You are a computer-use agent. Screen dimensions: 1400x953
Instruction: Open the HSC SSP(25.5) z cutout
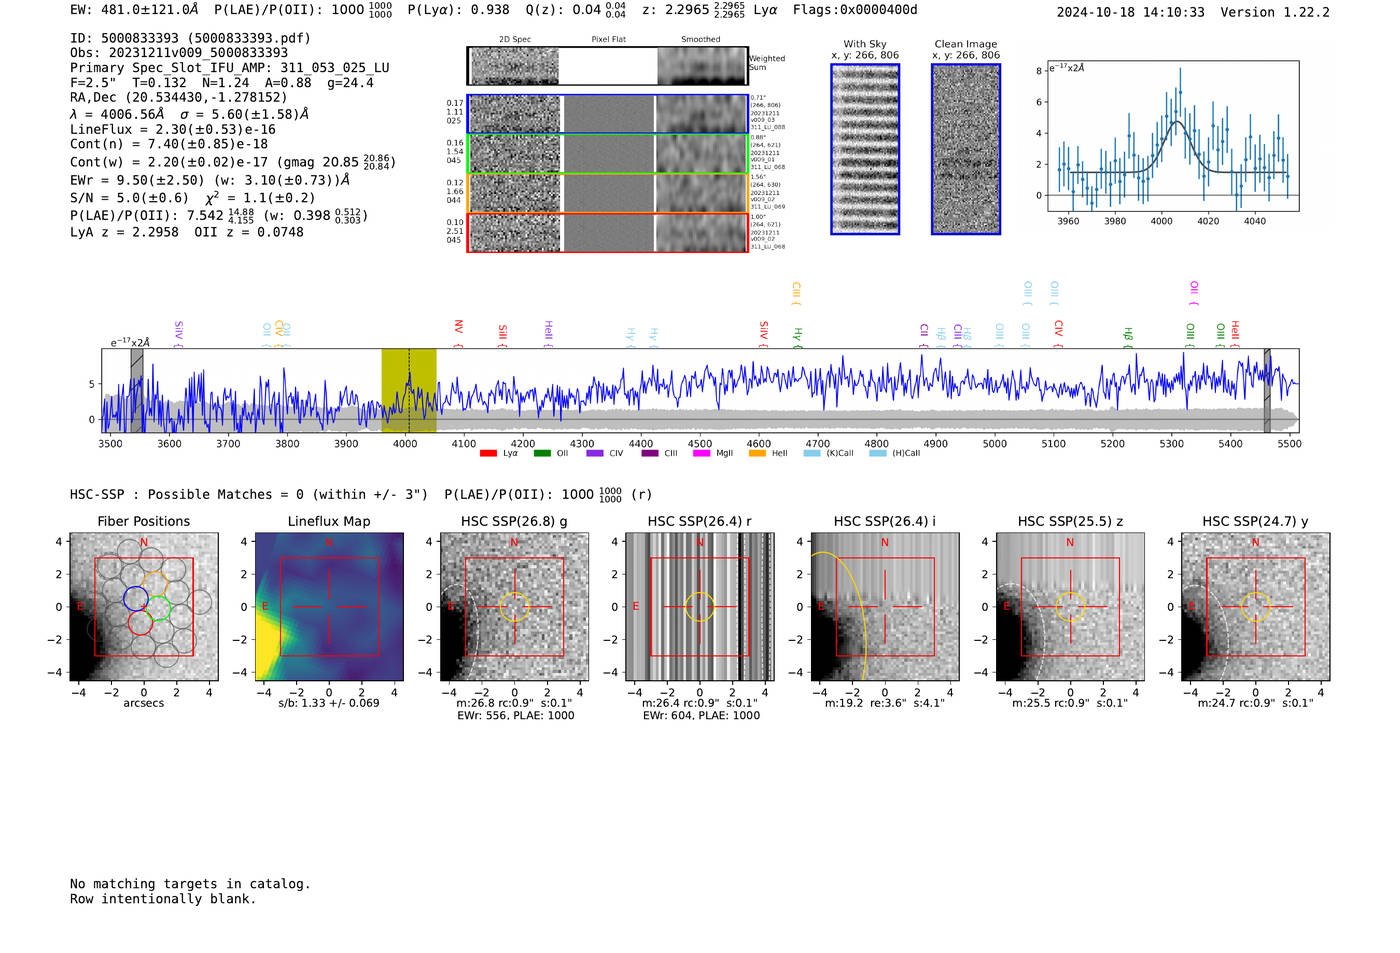click(1070, 607)
